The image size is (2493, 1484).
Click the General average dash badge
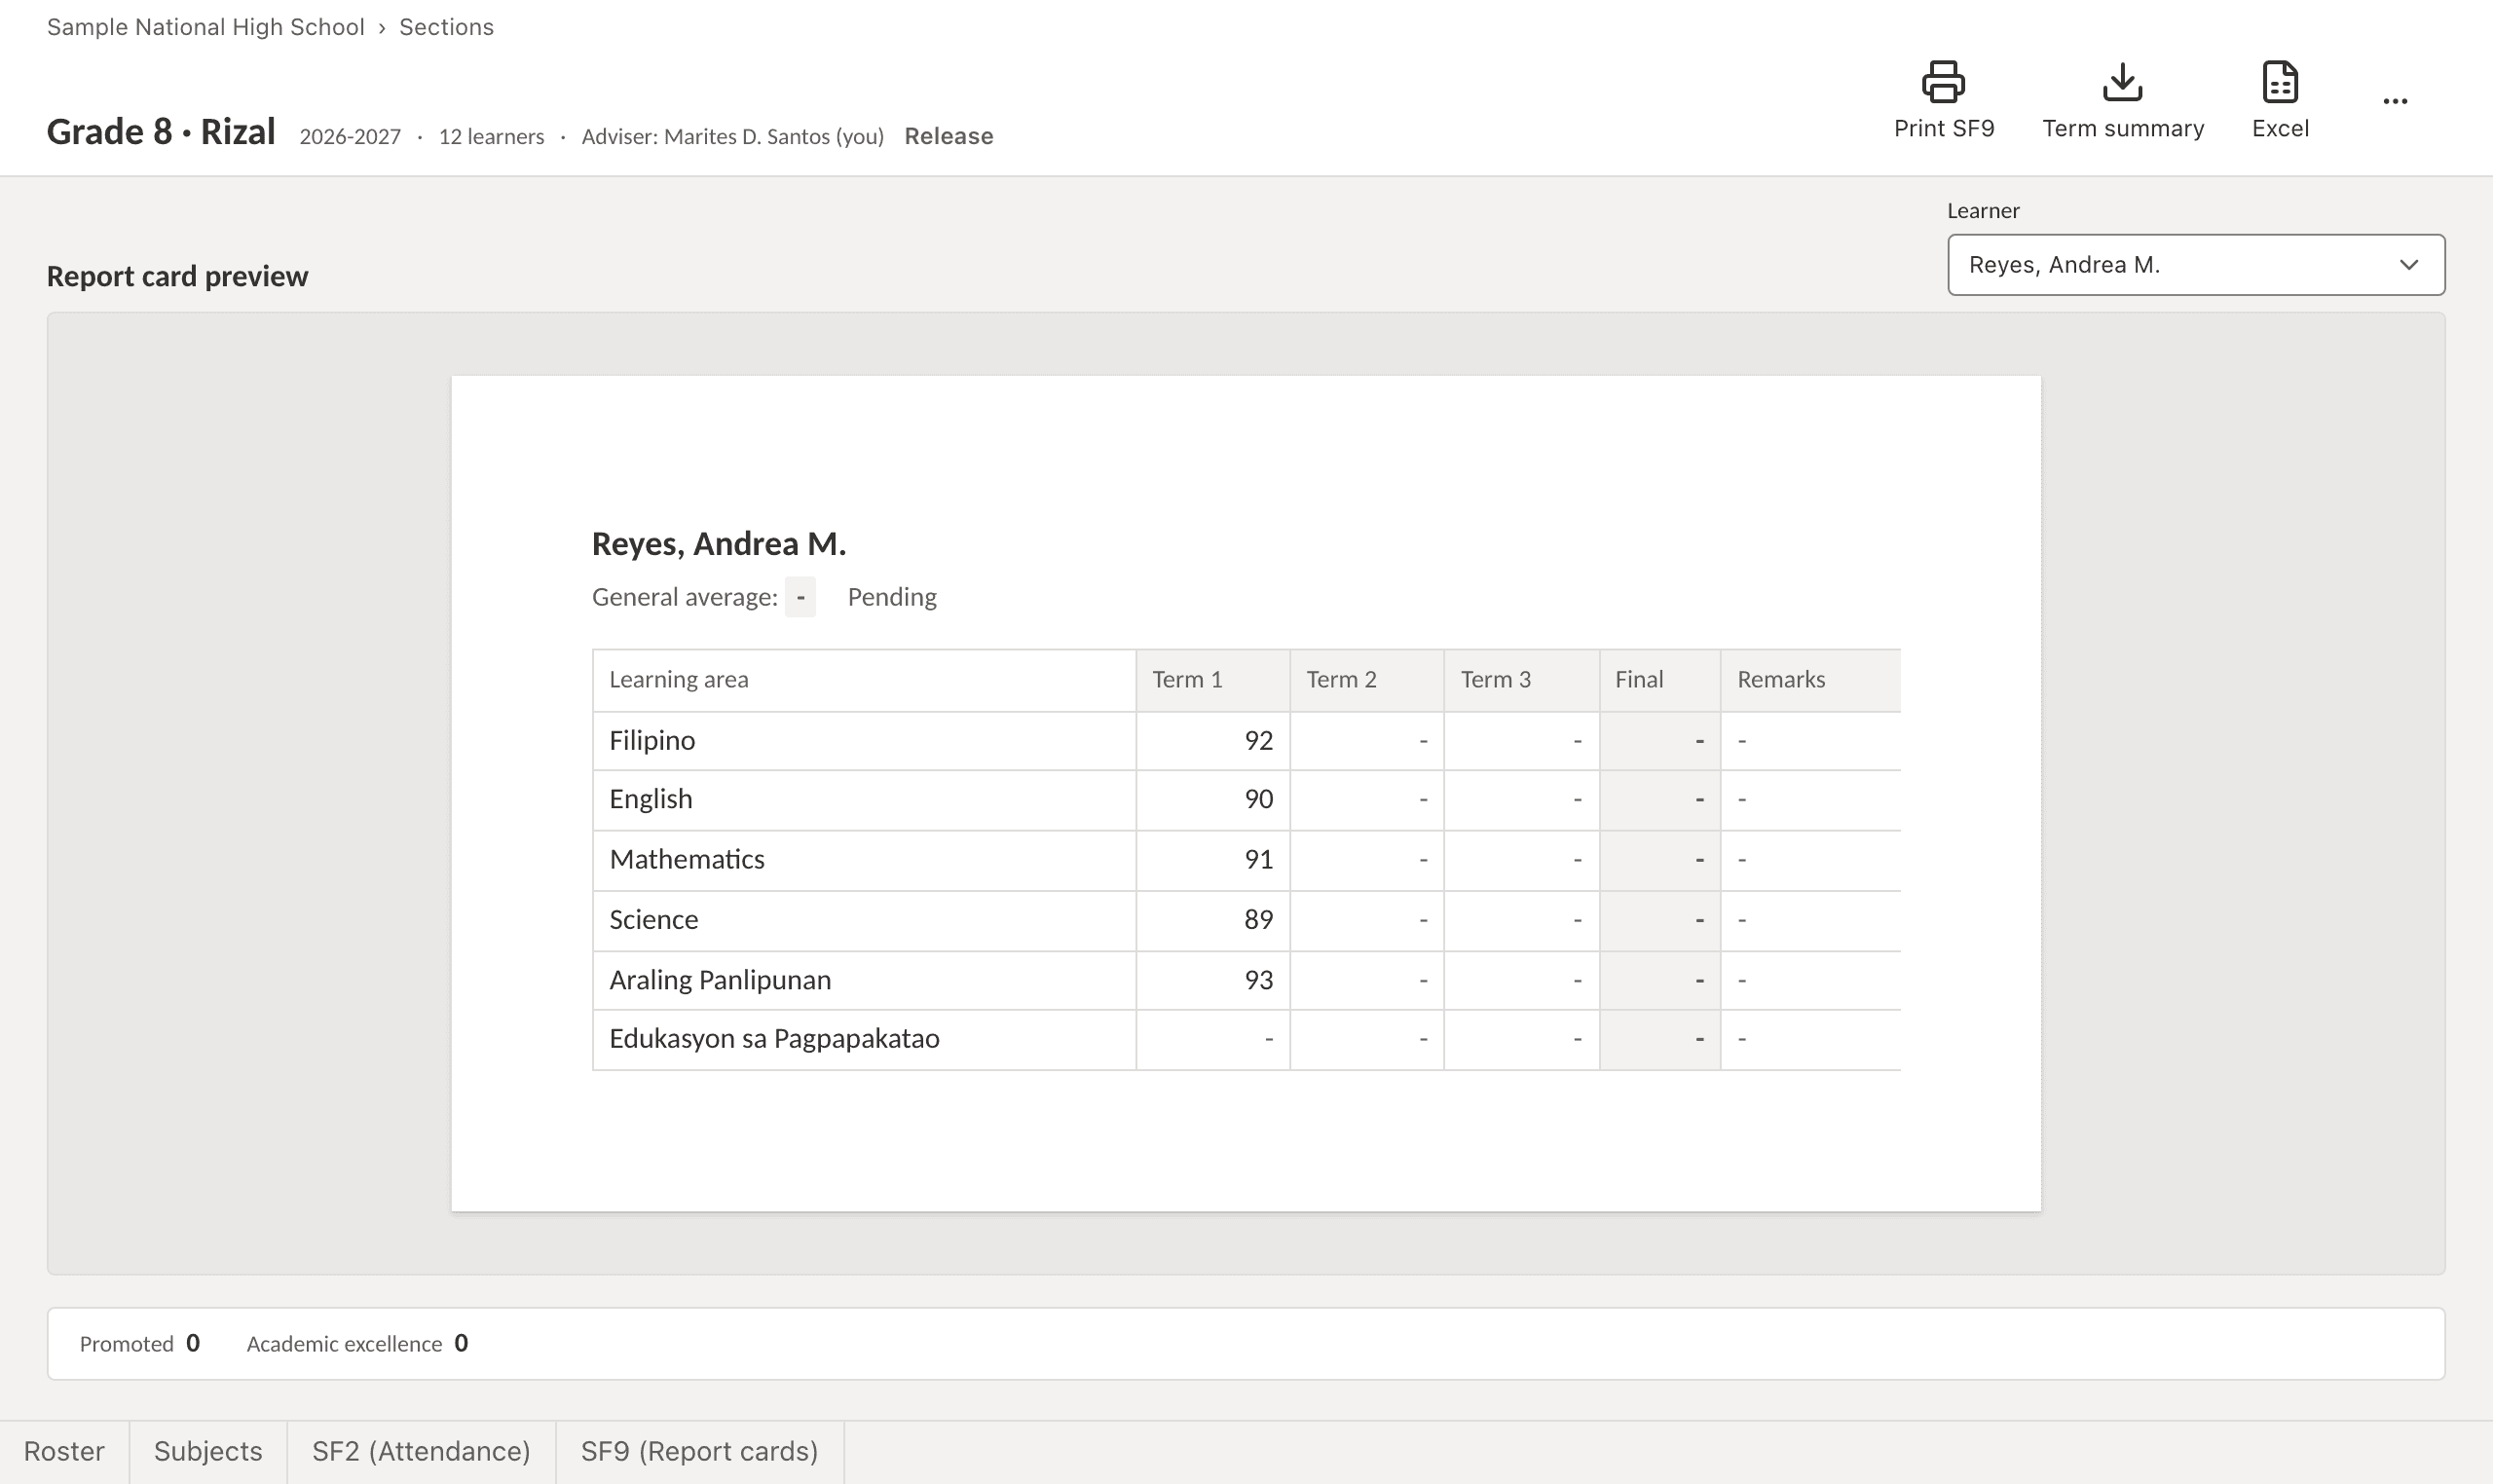click(800, 597)
